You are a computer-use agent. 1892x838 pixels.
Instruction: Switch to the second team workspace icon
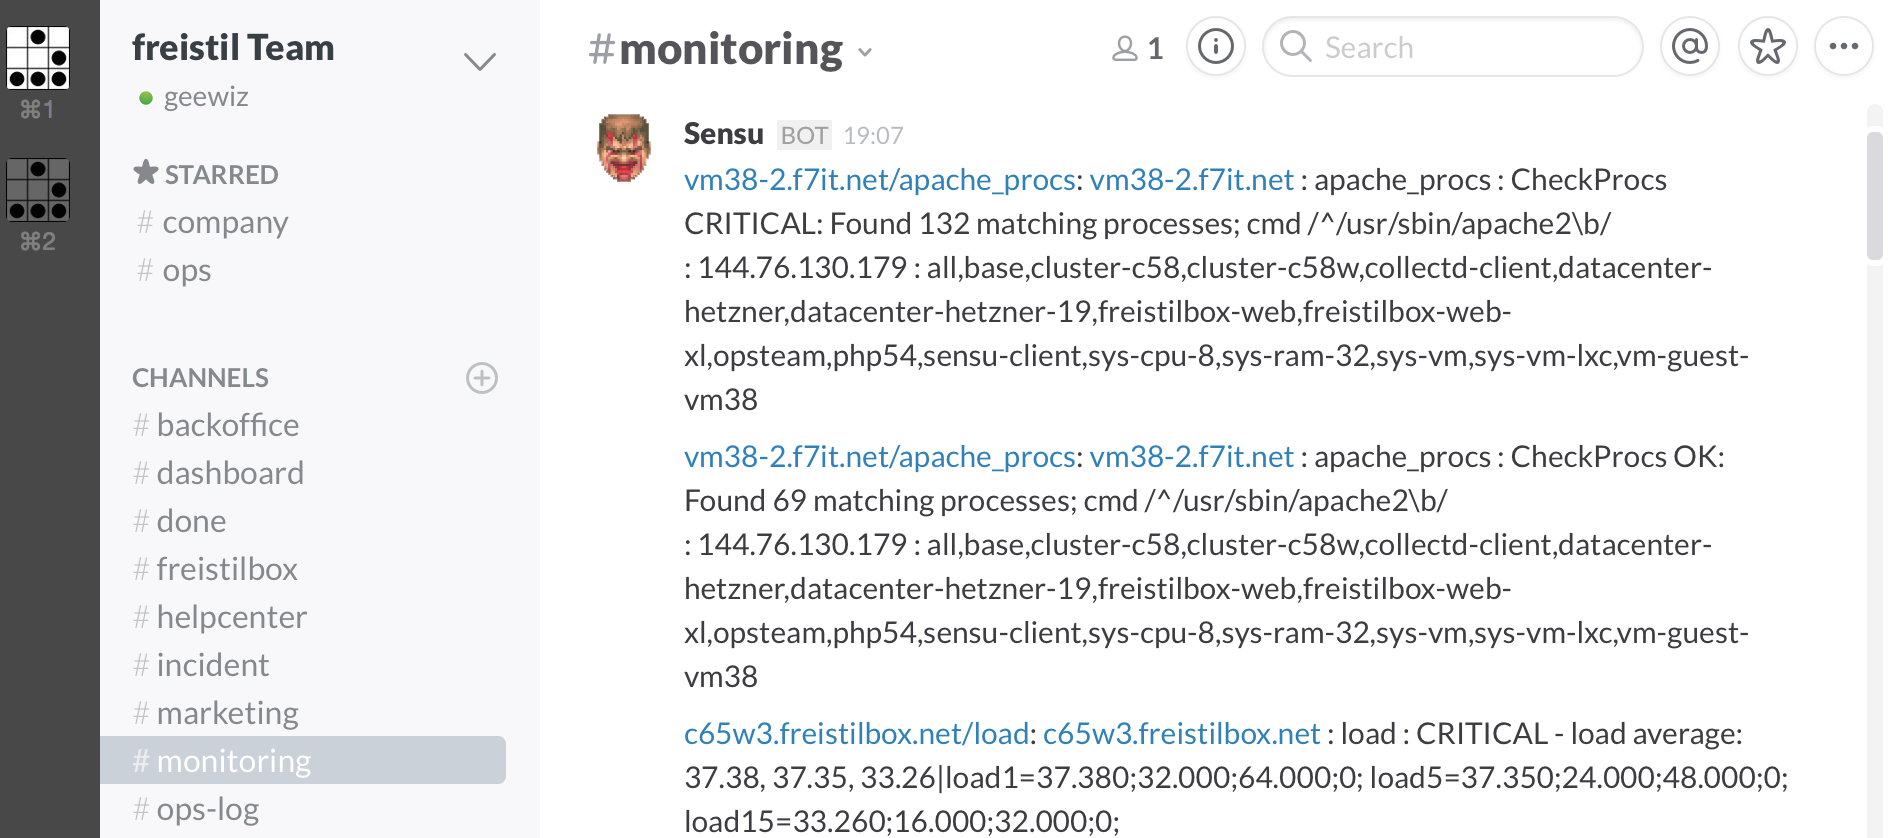tap(38, 190)
